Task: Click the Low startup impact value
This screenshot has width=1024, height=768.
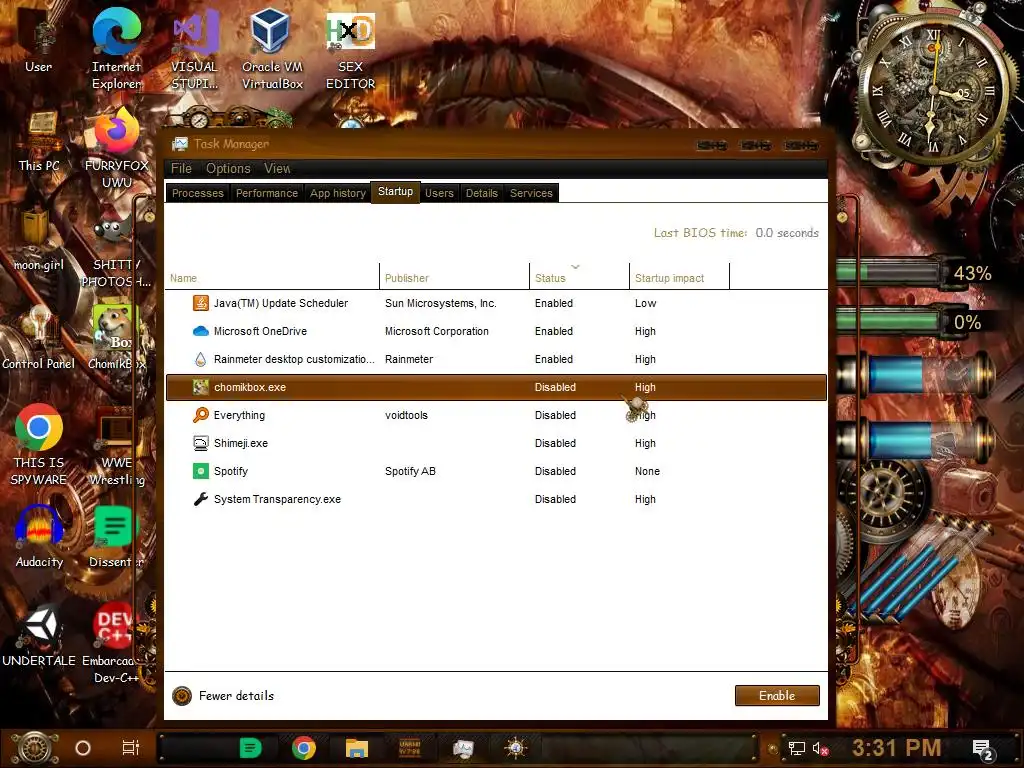Action: click(645, 303)
